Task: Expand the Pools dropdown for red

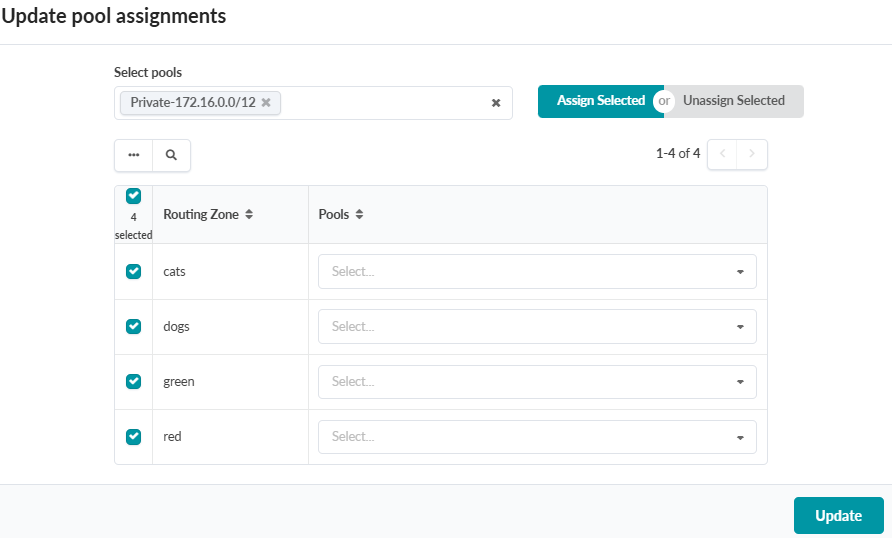Action: coord(537,436)
